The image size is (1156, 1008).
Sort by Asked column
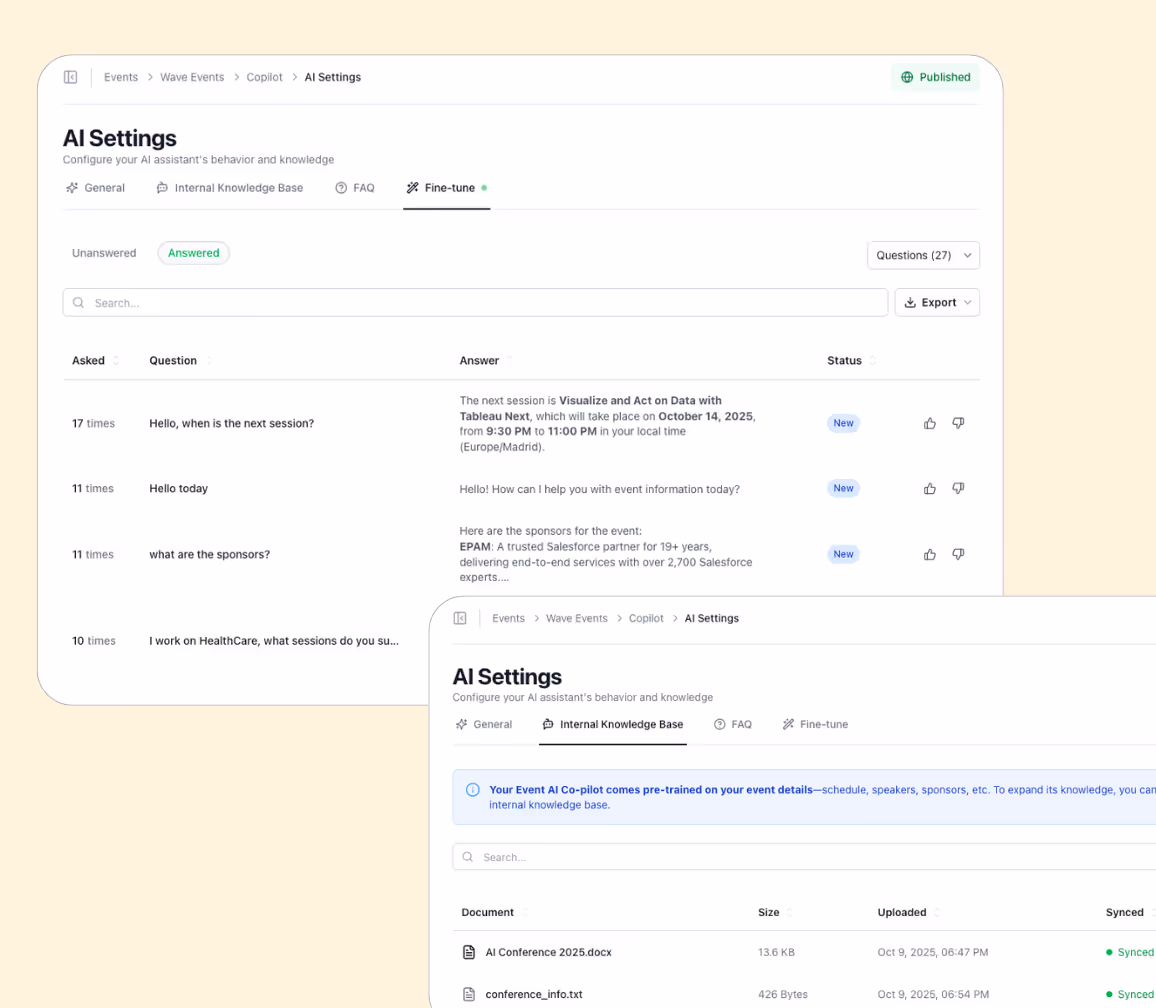(95, 361)
